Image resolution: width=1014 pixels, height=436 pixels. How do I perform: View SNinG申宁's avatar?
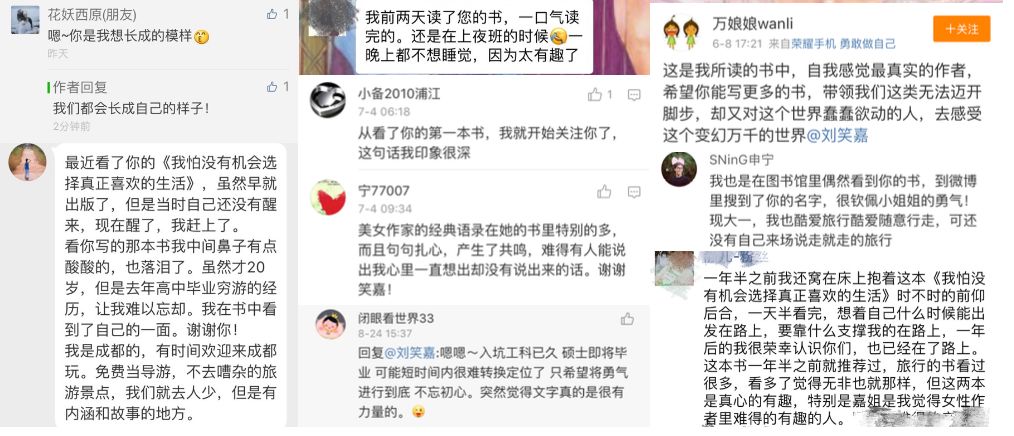point(679,169)
